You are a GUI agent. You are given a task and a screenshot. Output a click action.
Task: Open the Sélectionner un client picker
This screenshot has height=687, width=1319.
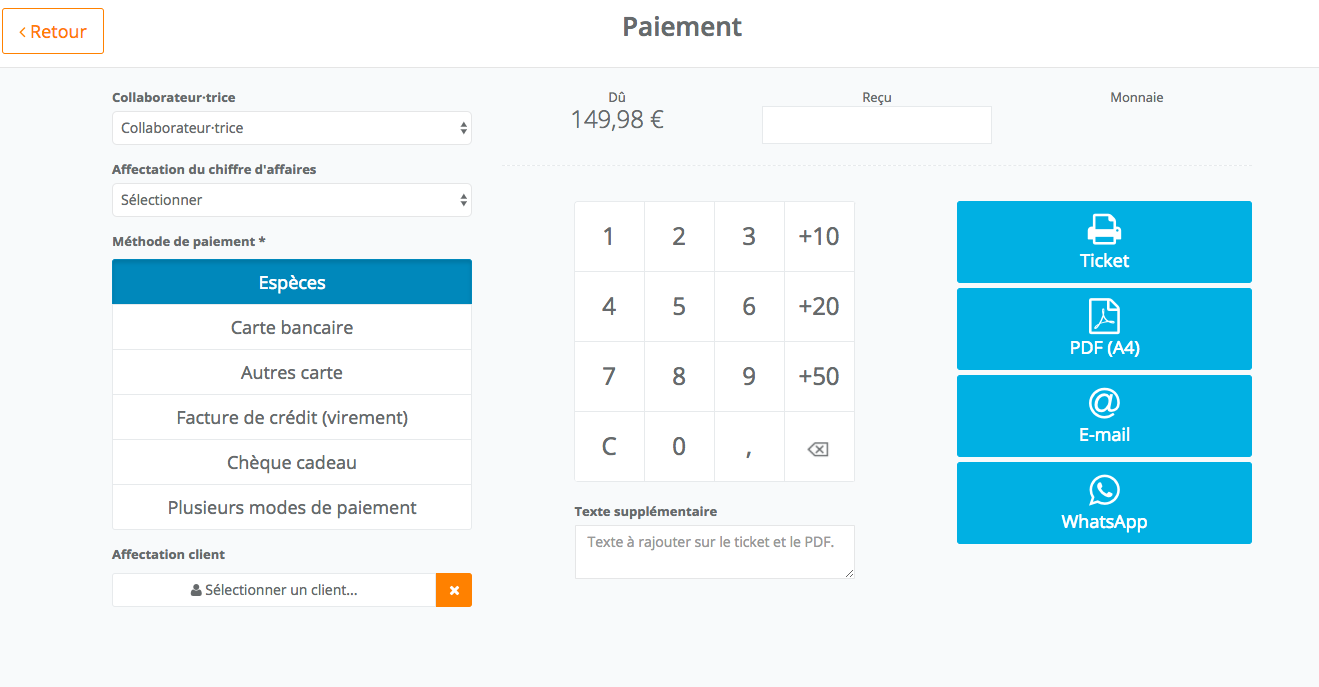(274, 590)
